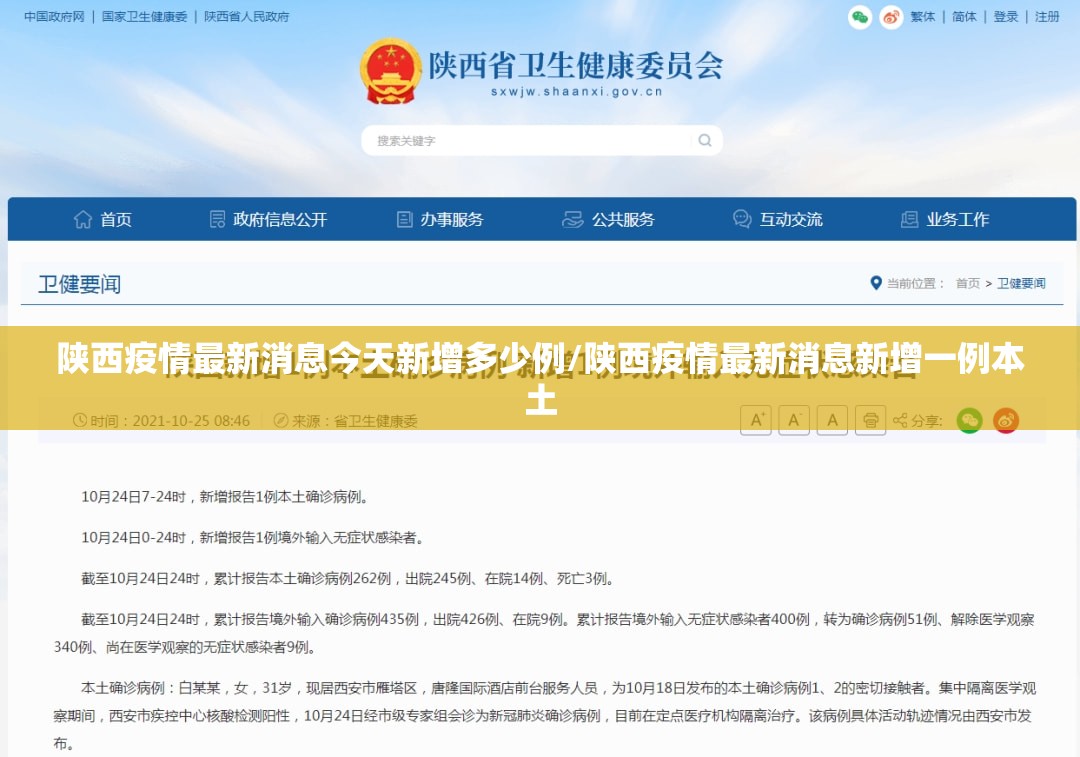The image size is (1080, 757).
Task: Click paragraph about 境外输入无症状感染者
Action: (x=253, y=537)
